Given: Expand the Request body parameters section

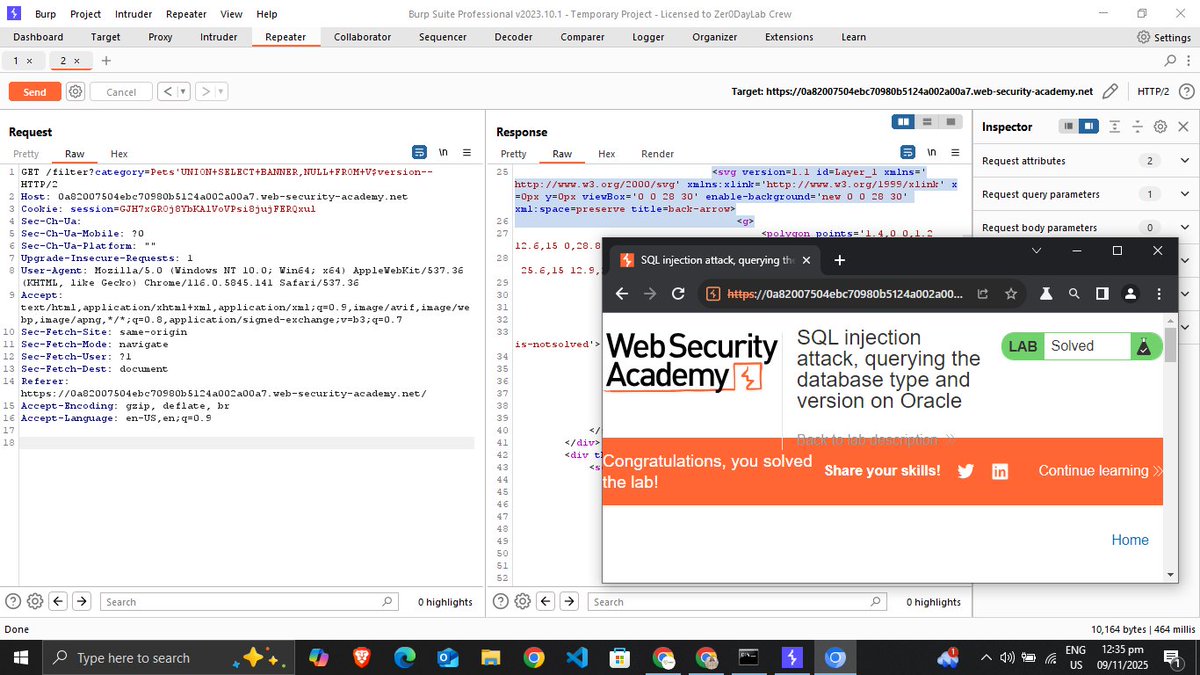Looking at the screenshot, I should 1184,227.
